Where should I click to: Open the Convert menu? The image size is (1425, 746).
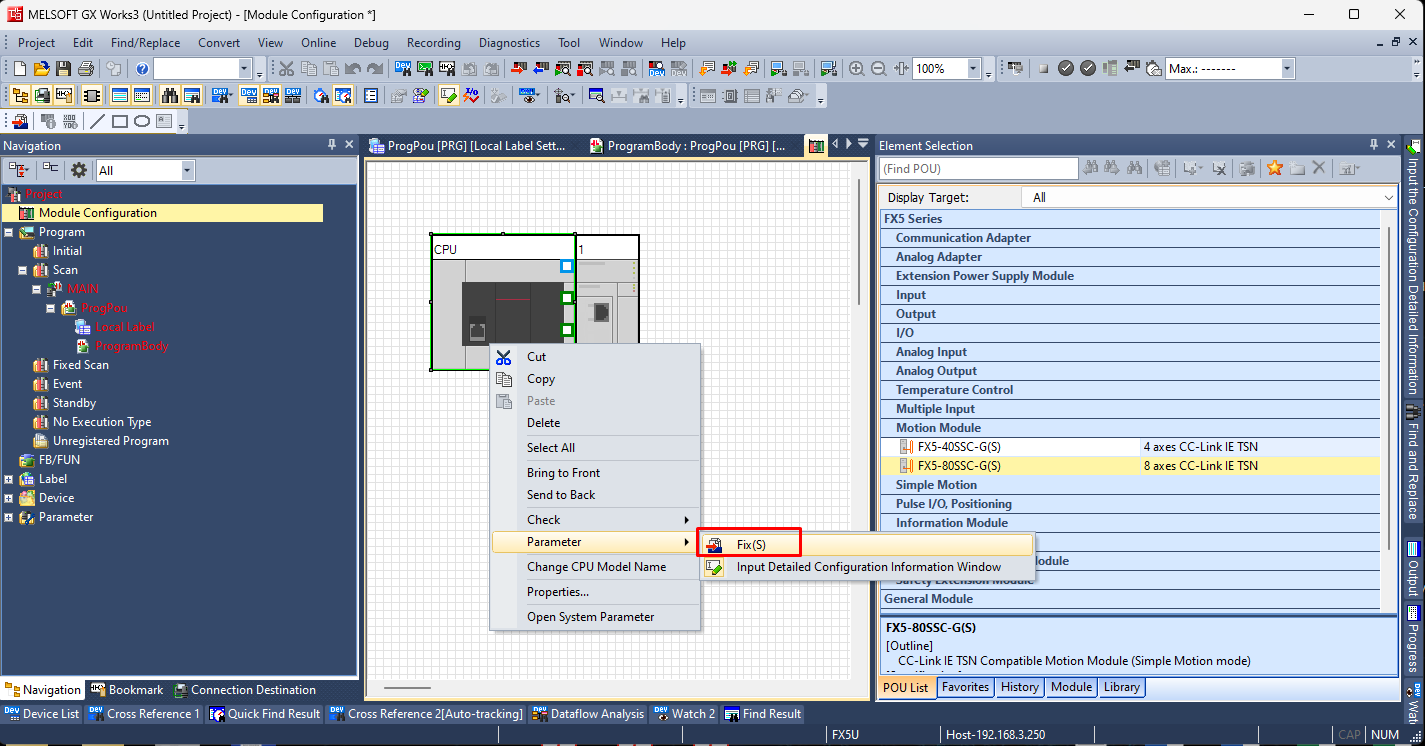pyautogui.click(x=219, y=43)
